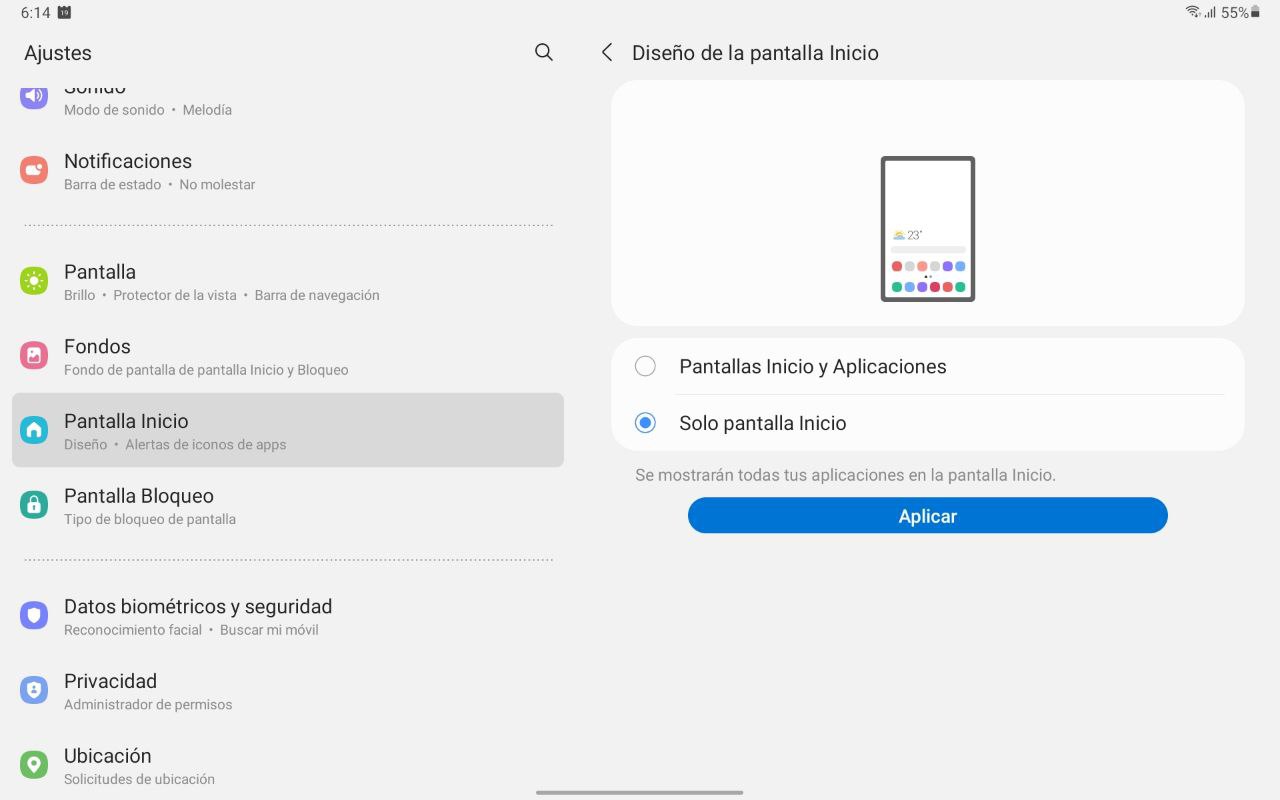The height and width of the screenshot is (800, 1280).
Task: Select Solo pantalla Inicio radio button
Action: point(645,423)
